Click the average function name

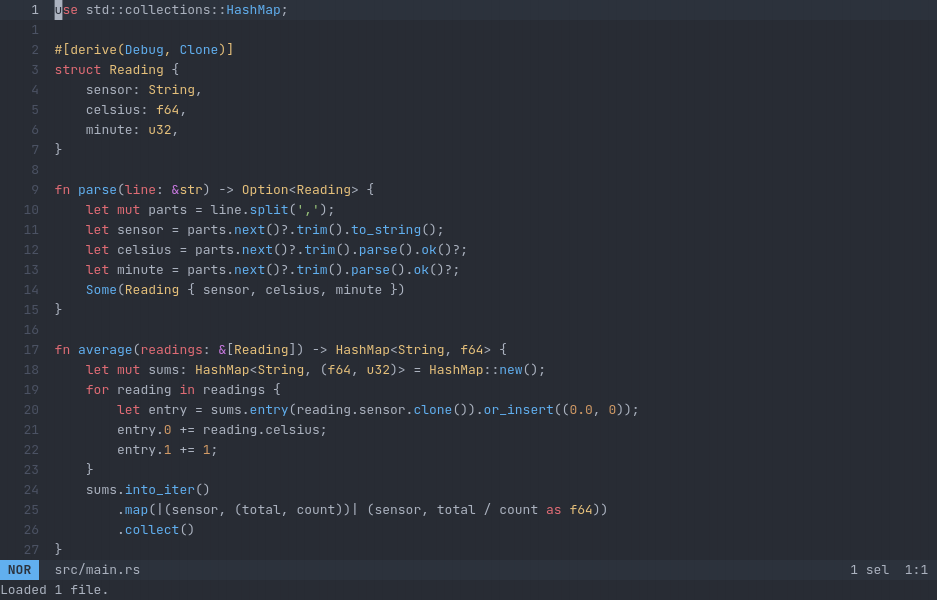click(x=105, y=350)
